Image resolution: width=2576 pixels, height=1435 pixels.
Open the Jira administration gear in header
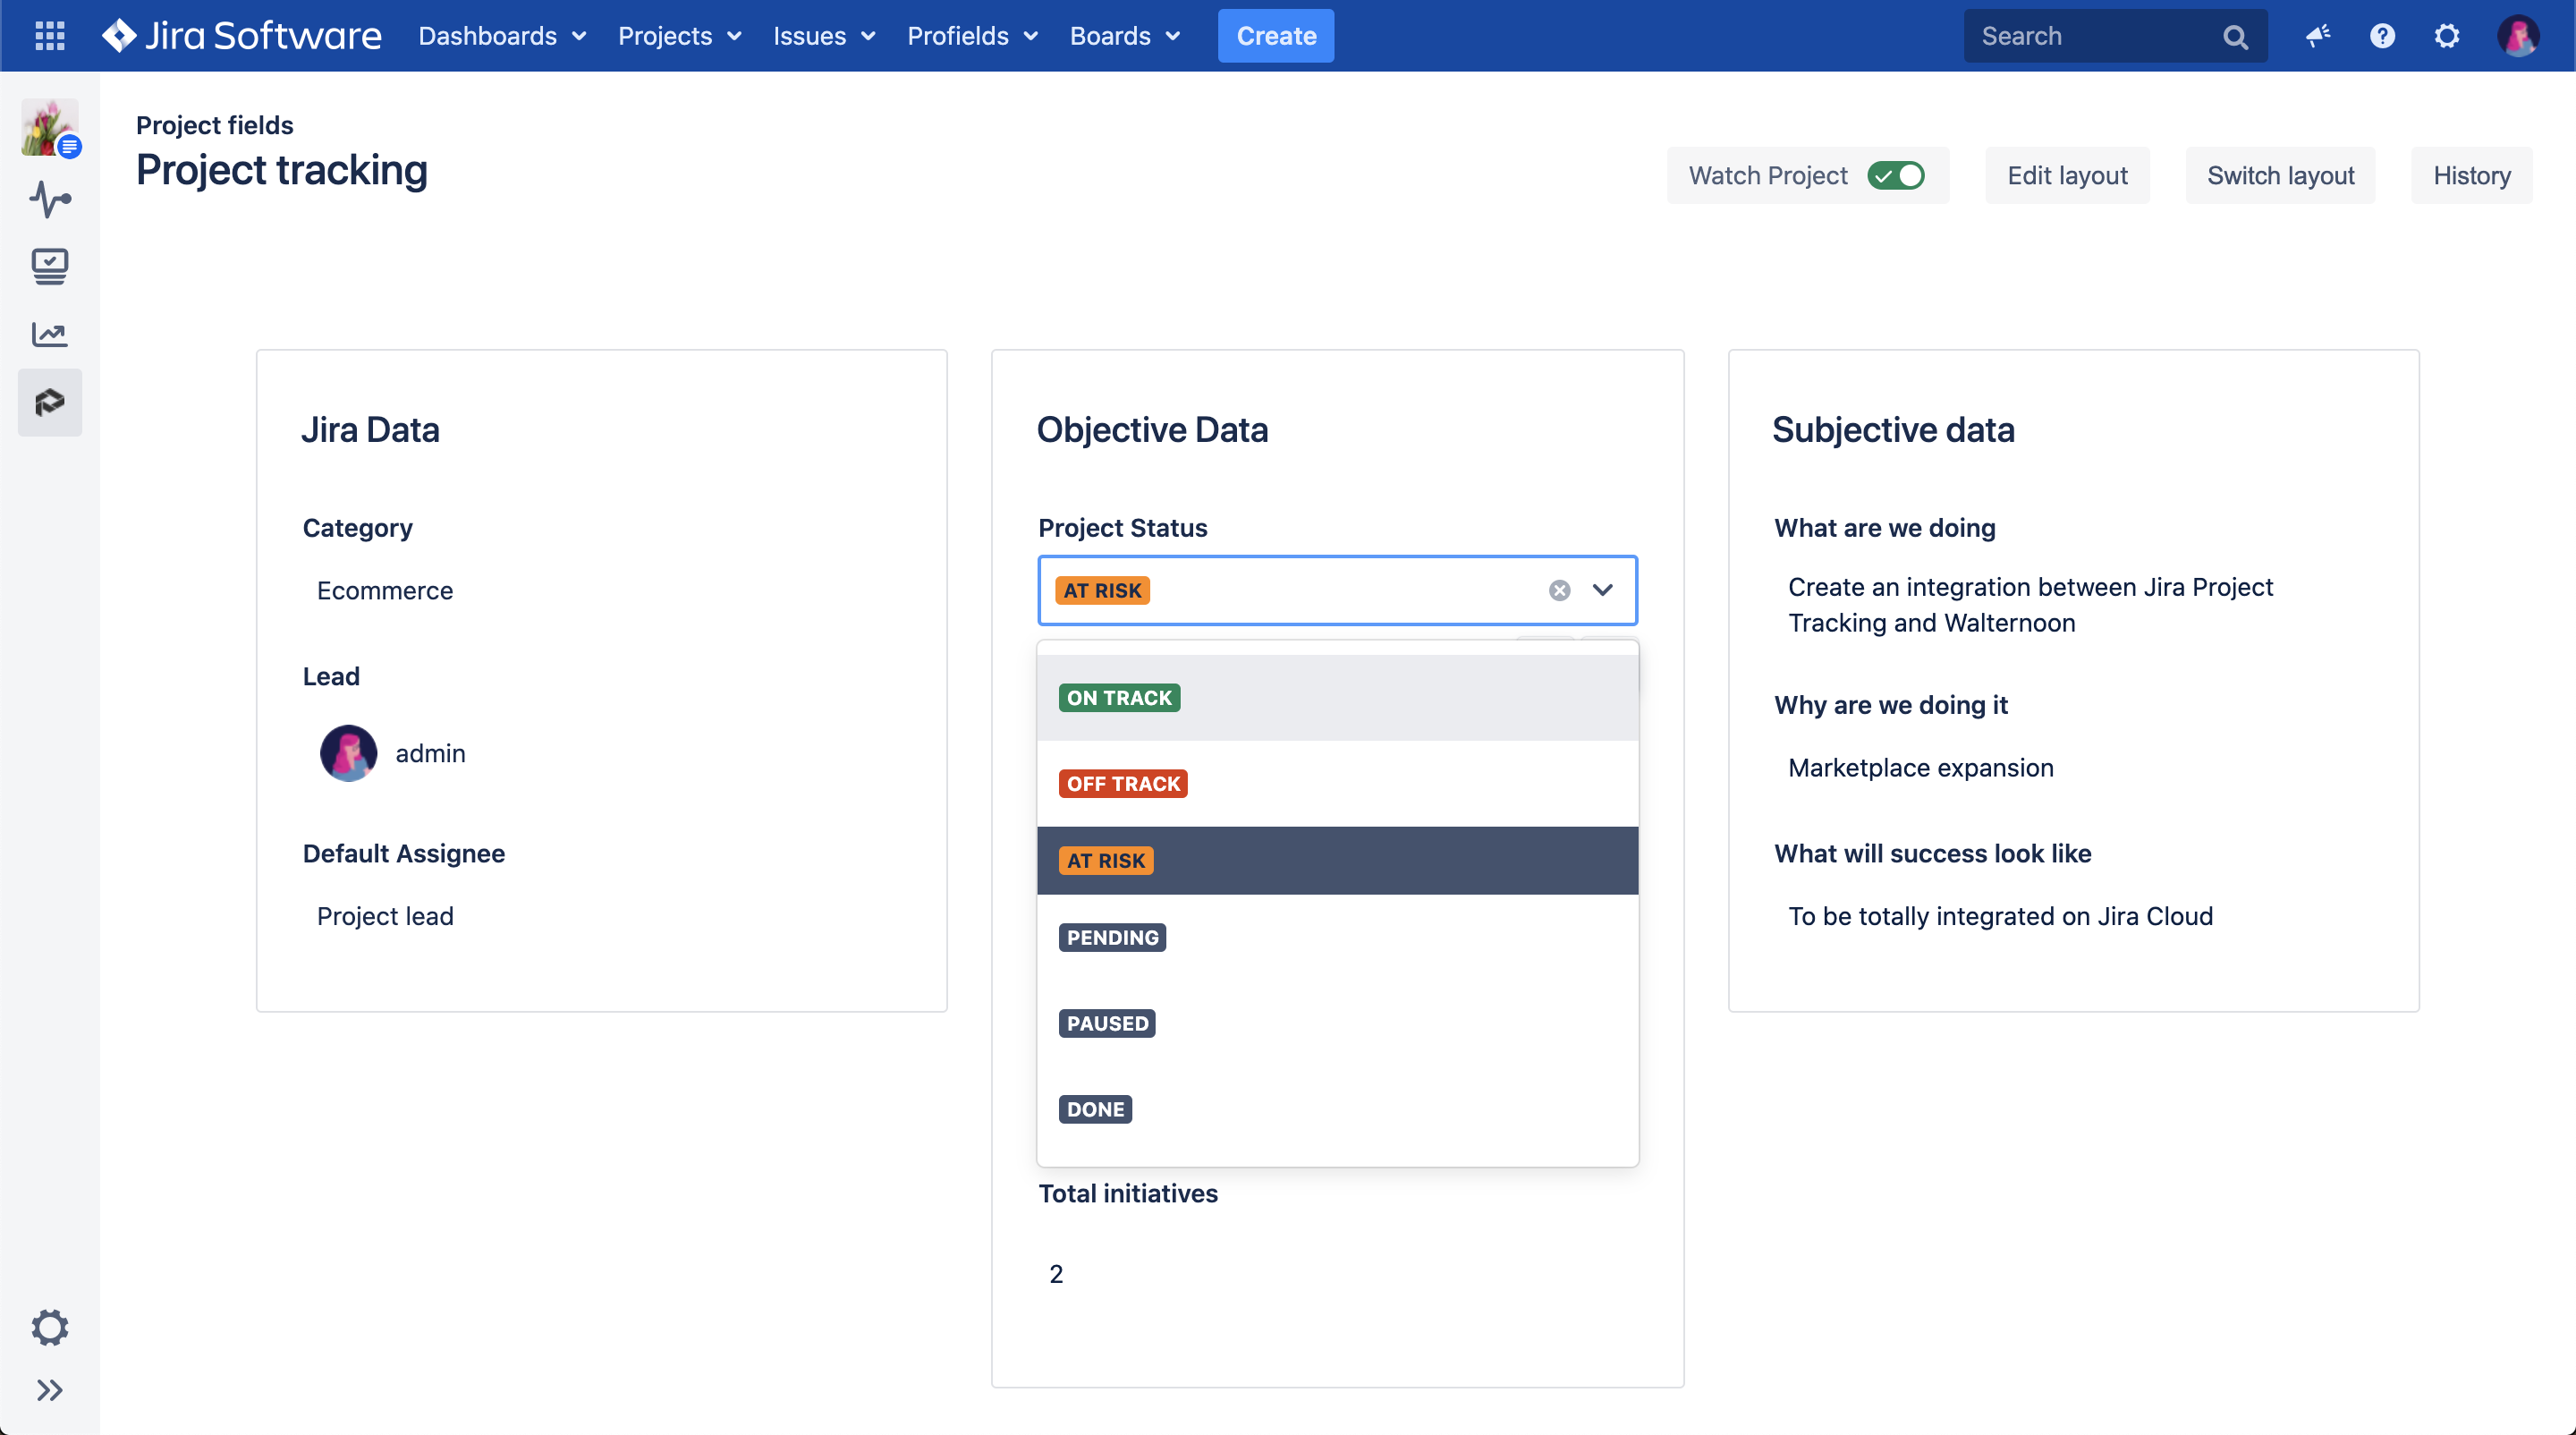tap(2446, 36)
